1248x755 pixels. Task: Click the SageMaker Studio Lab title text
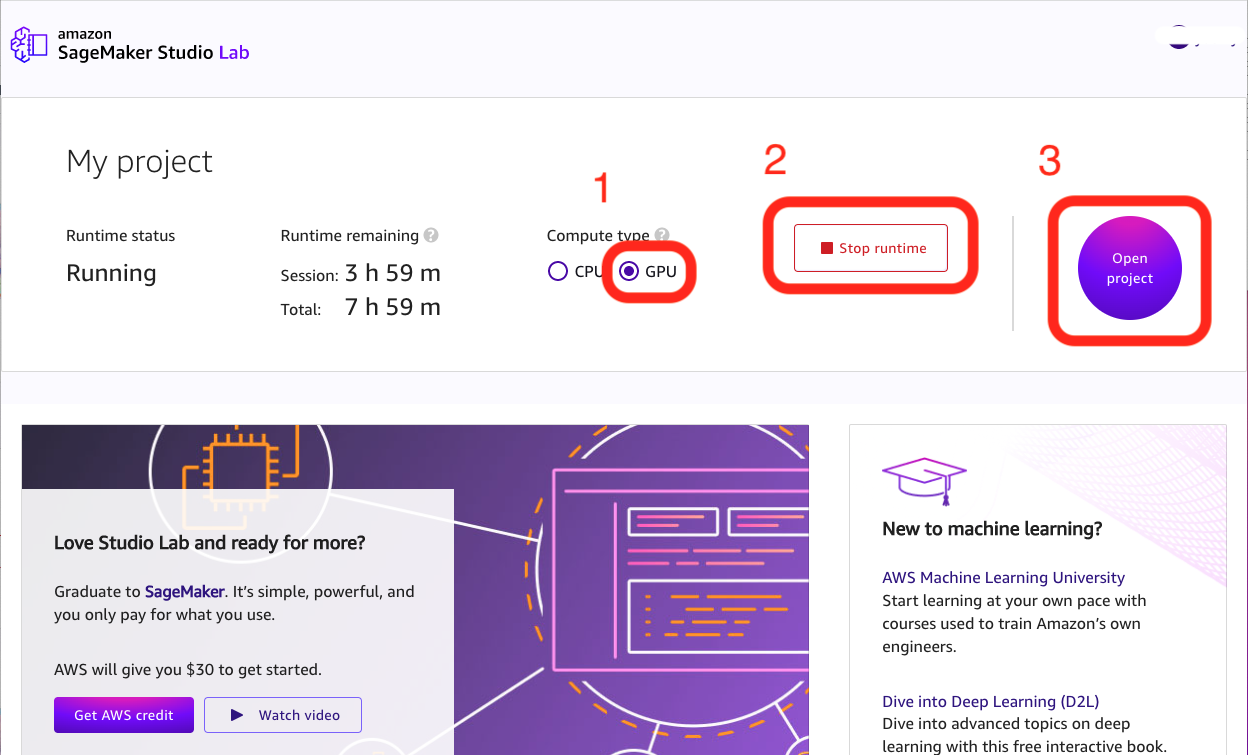pyautogui.click(x=153, y=52)
